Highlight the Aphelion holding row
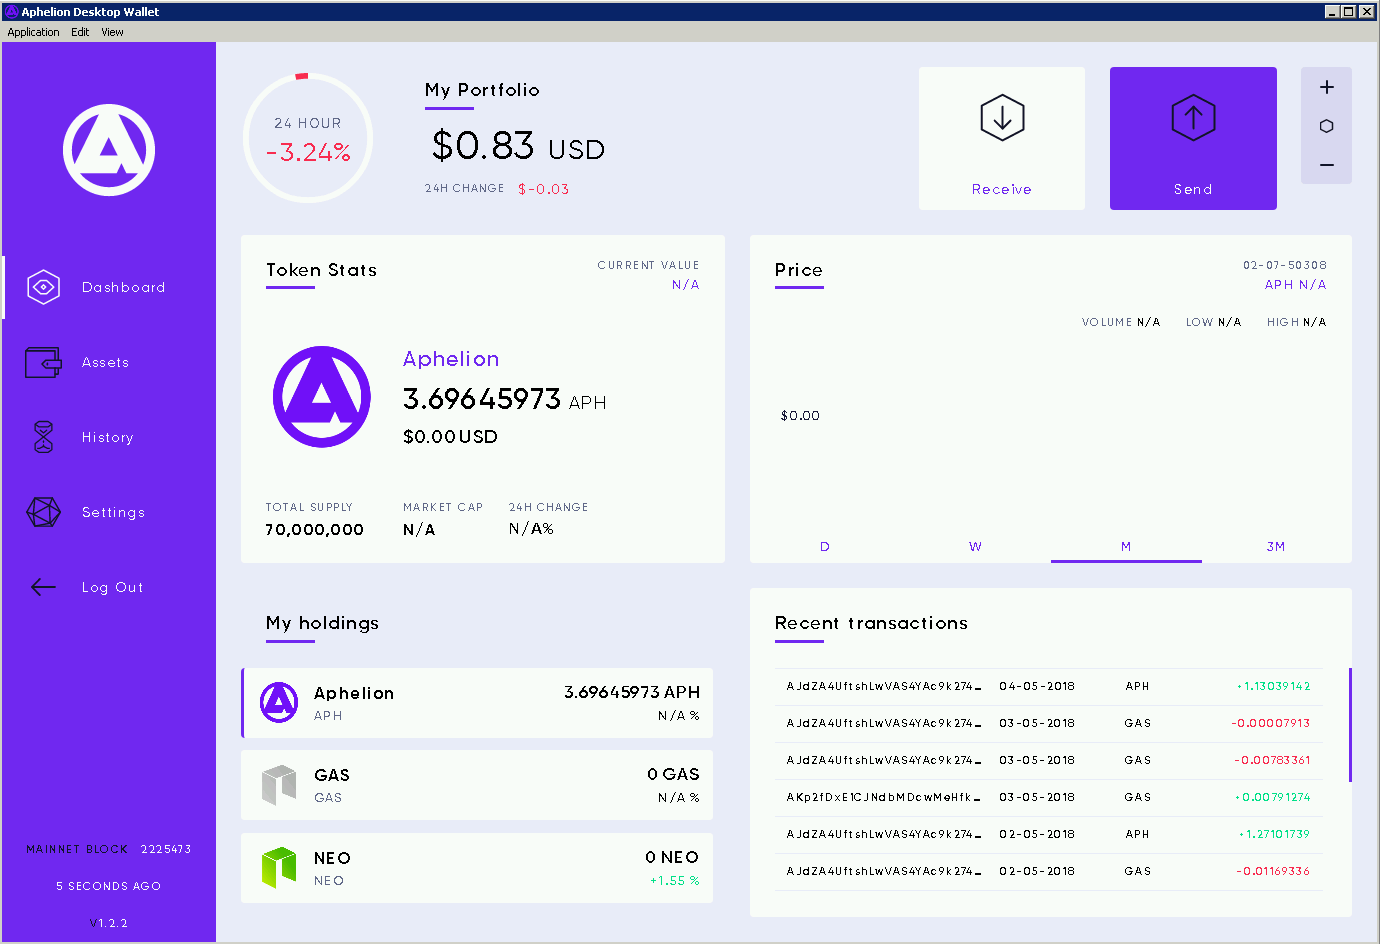 (477, 702)
